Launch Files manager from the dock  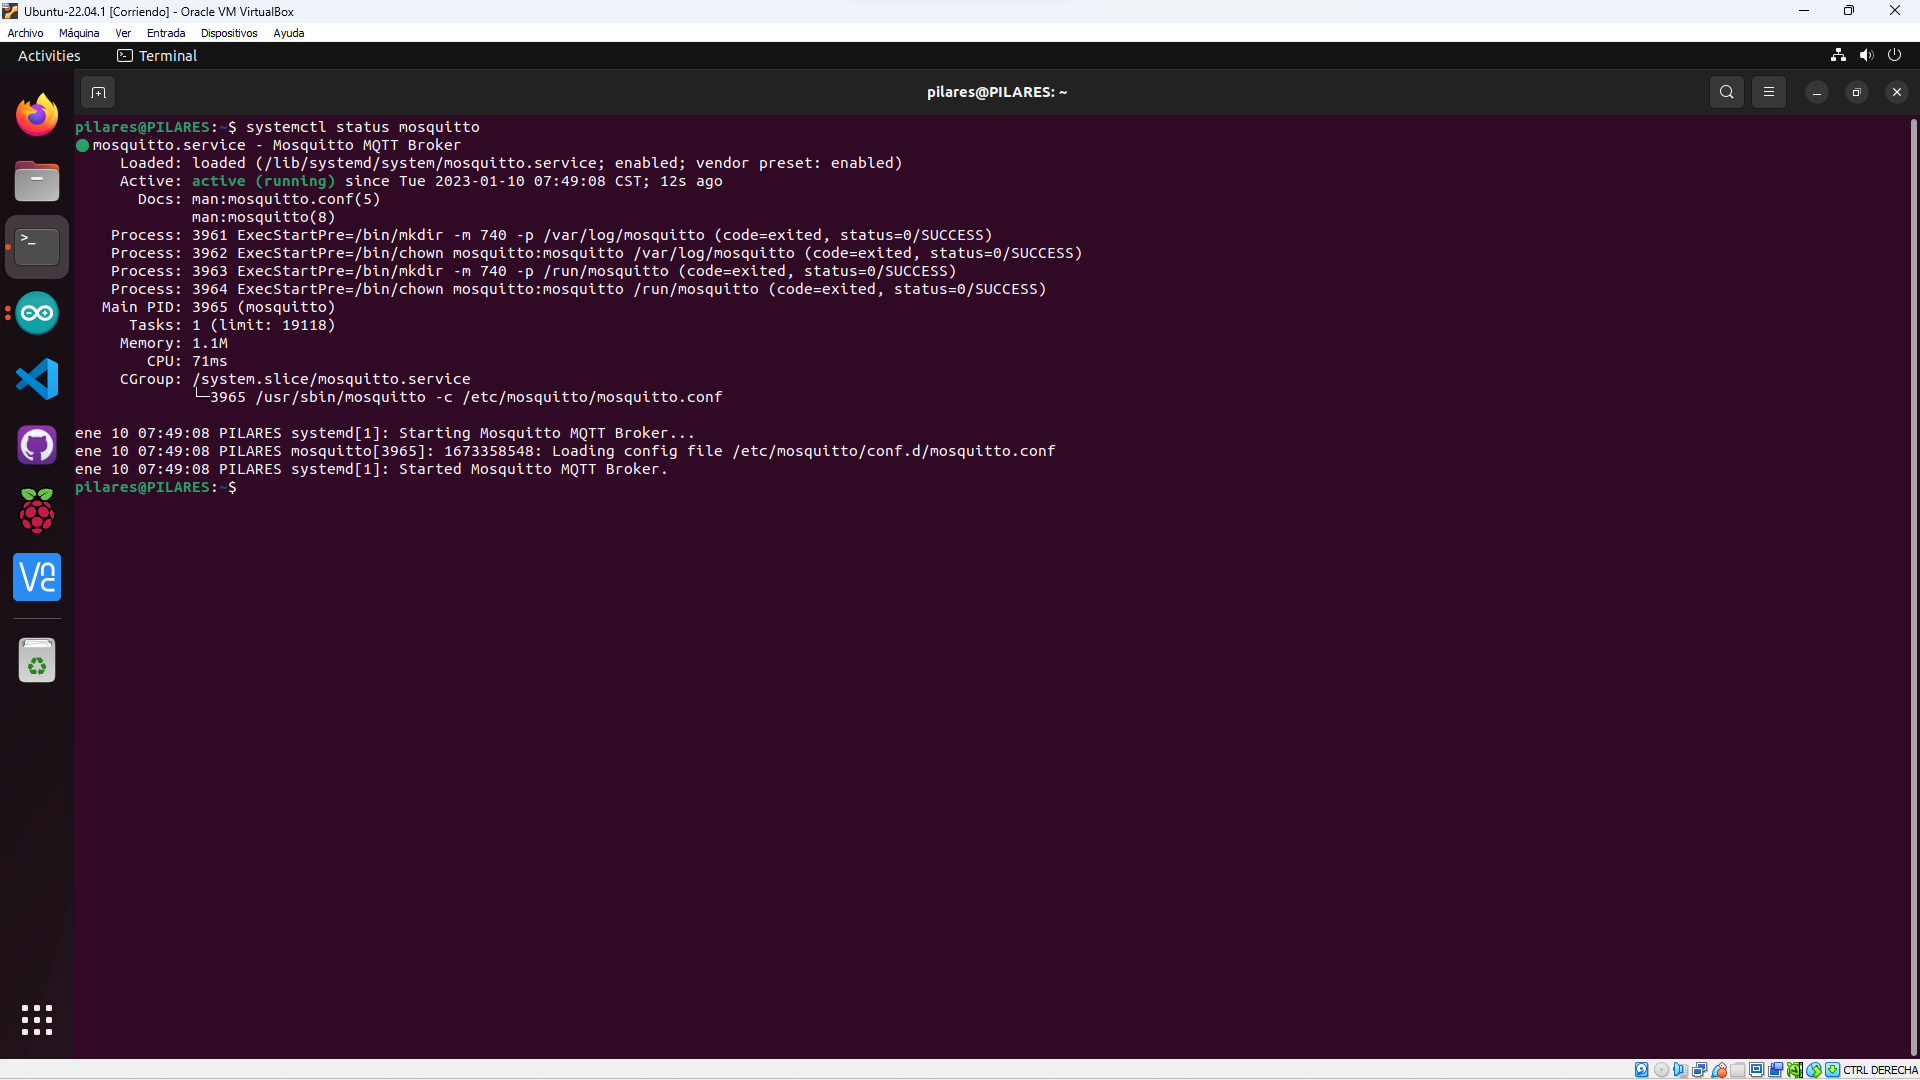click(x=37, y=181)
